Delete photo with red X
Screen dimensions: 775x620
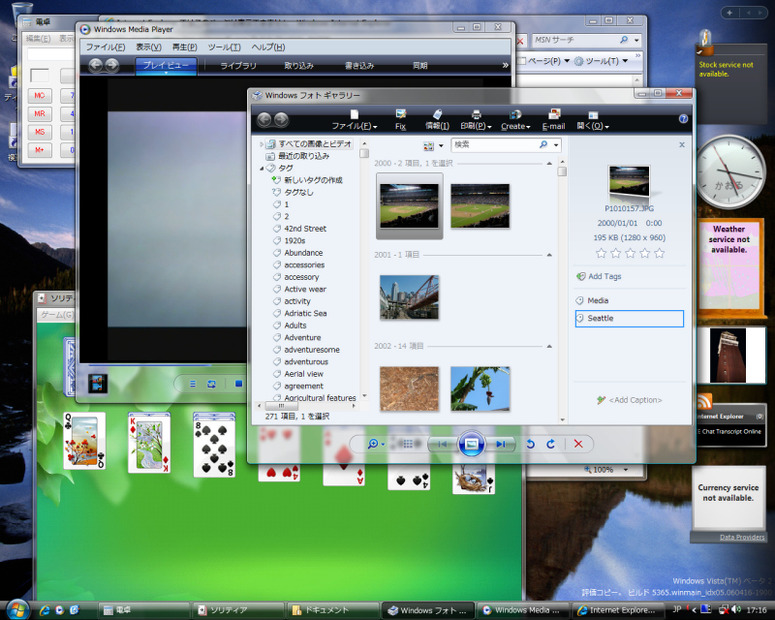(x=578, y=444)
